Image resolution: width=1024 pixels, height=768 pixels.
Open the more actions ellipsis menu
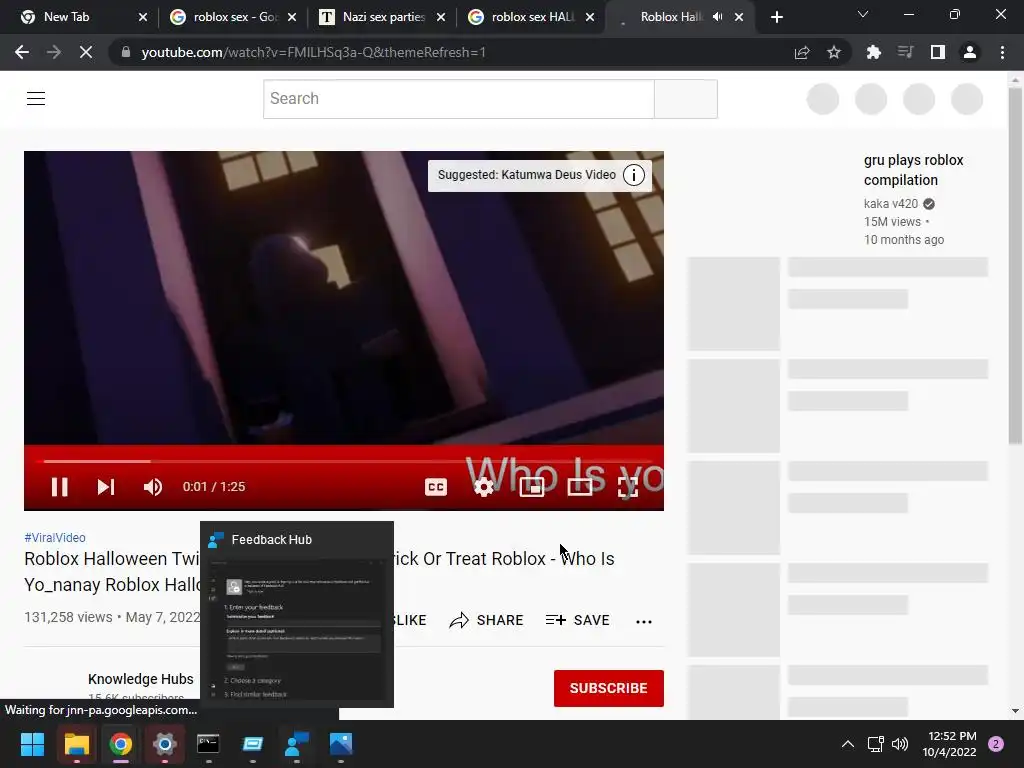pyautogui.click(x=644, y=621)
